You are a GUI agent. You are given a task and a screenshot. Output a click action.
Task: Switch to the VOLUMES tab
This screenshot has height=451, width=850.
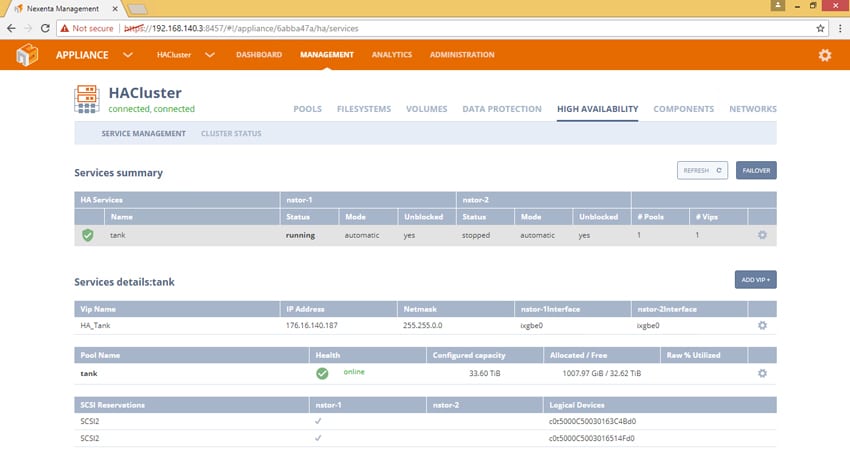coord(427,109)
